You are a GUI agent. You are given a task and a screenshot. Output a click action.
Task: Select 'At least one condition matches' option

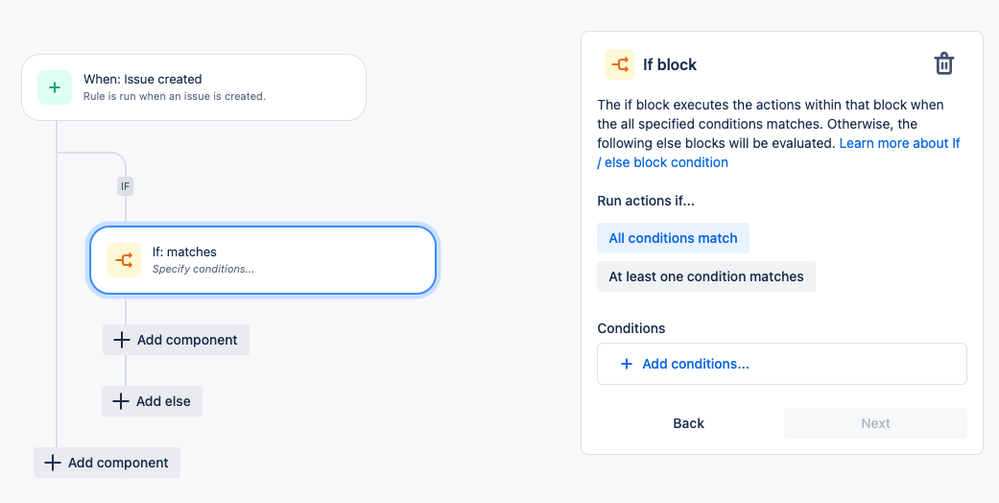706,277
